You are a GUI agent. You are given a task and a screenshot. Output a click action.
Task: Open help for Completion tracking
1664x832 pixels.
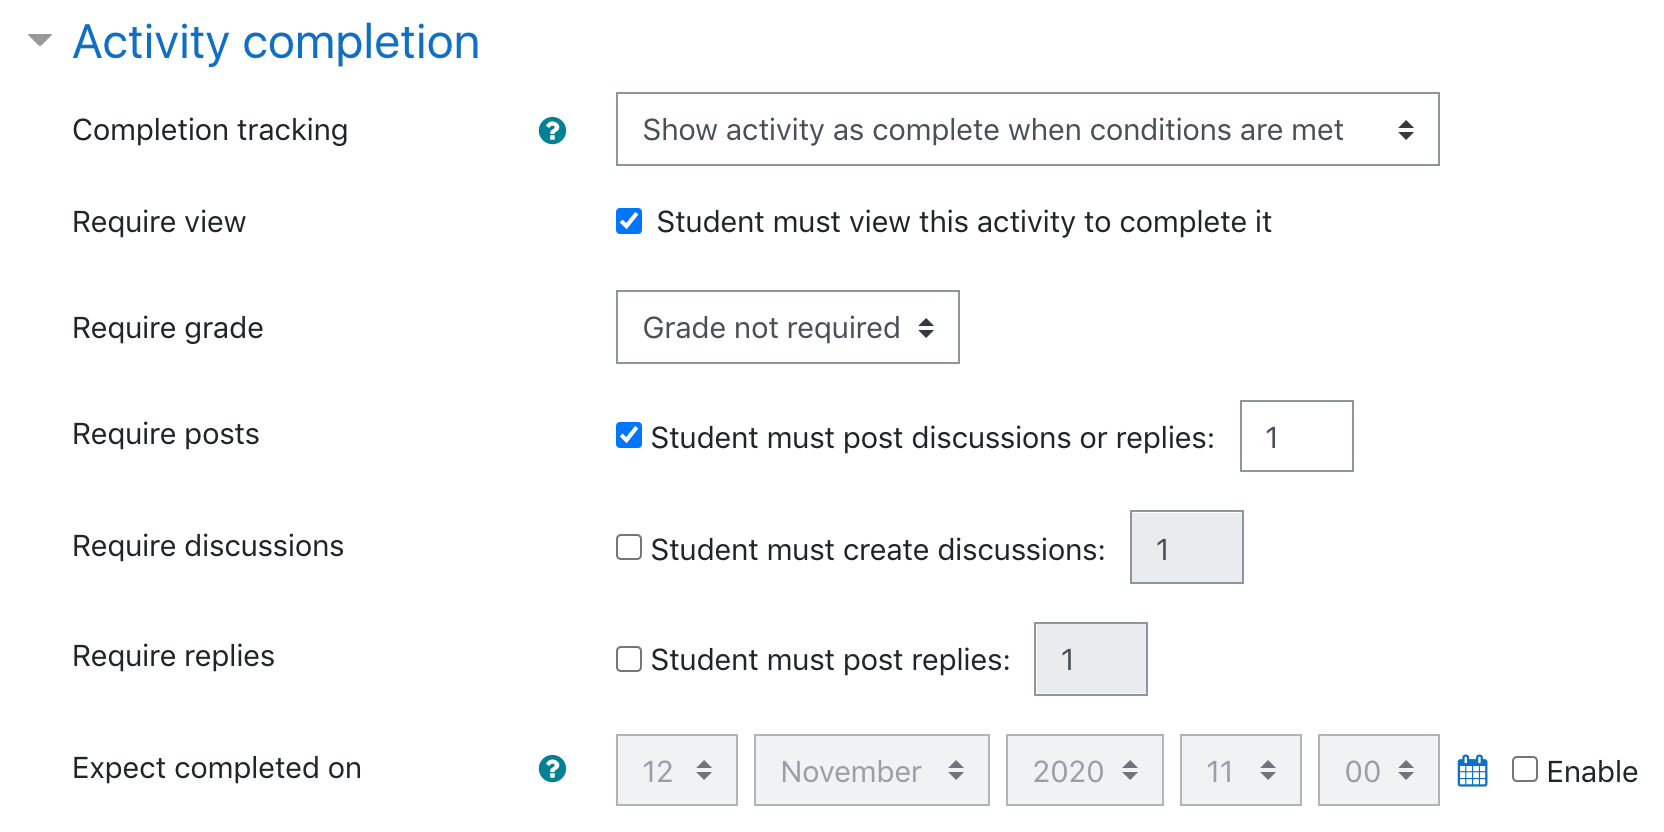[552, 130]
